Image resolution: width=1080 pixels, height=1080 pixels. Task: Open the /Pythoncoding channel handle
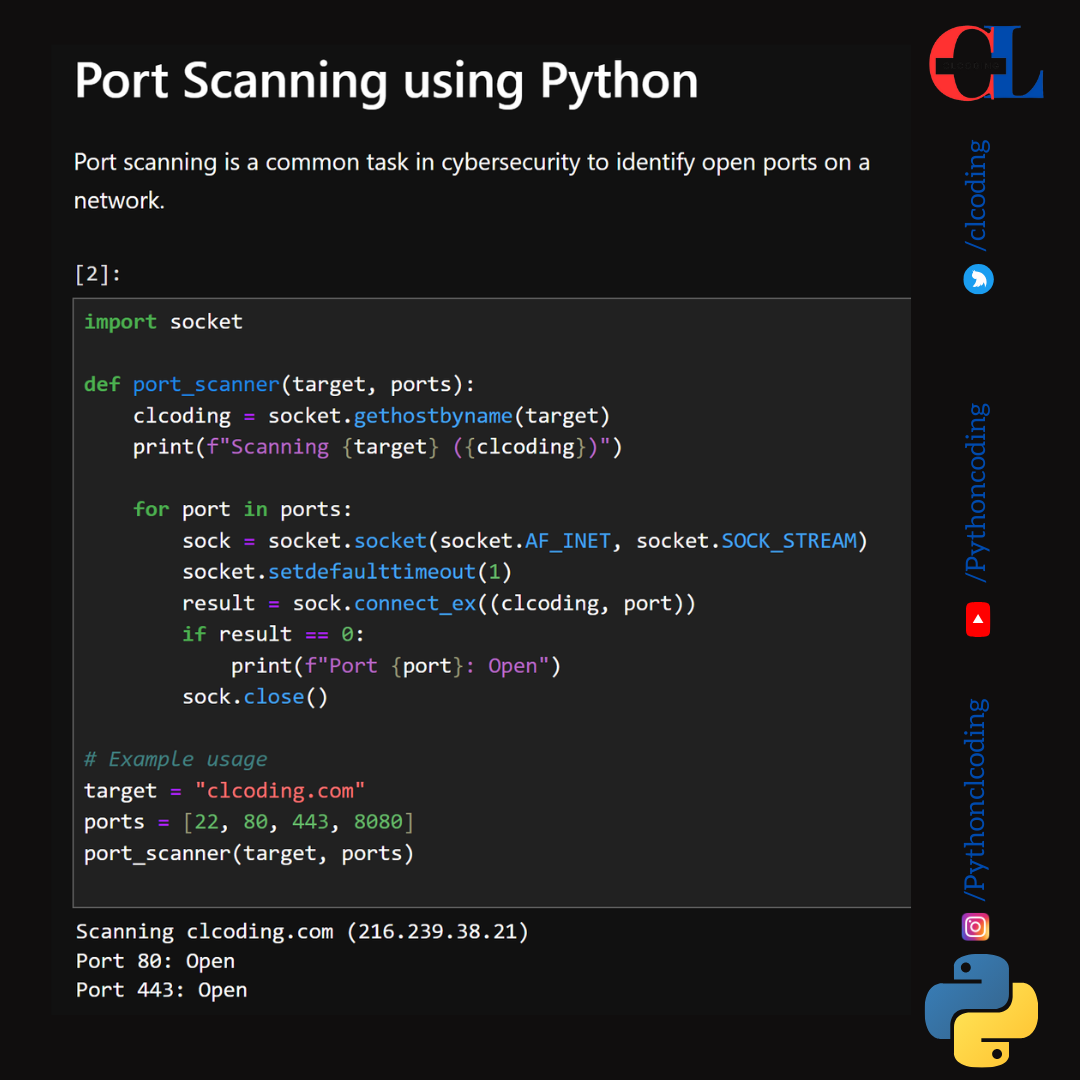point(977,492)
